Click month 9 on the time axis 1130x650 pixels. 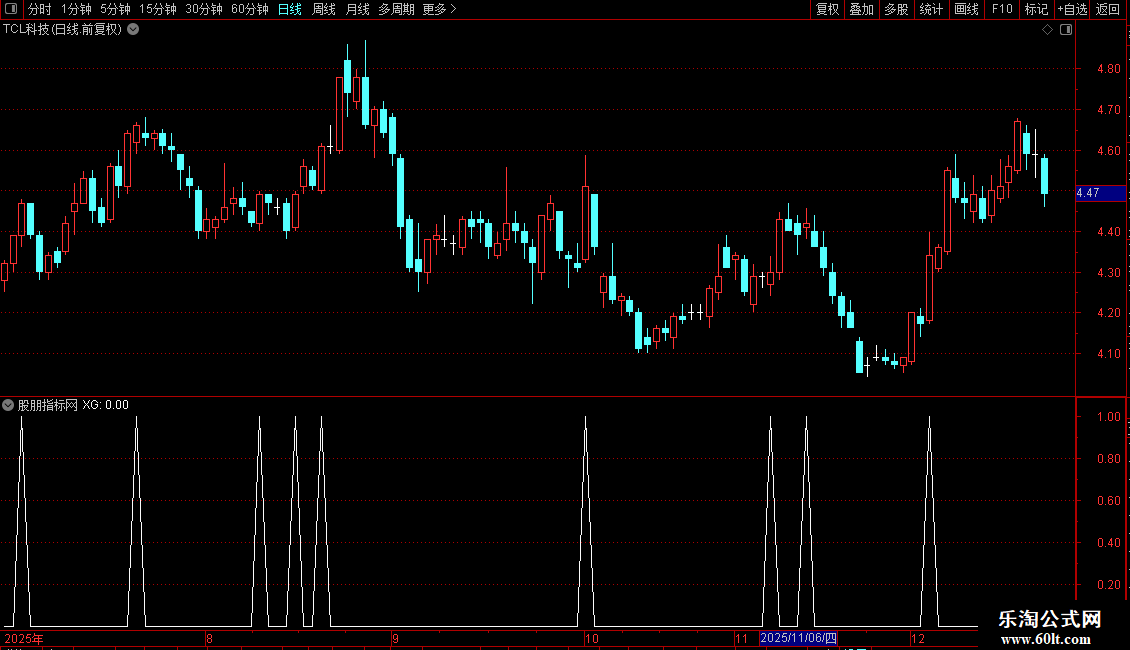click(396, 638)
